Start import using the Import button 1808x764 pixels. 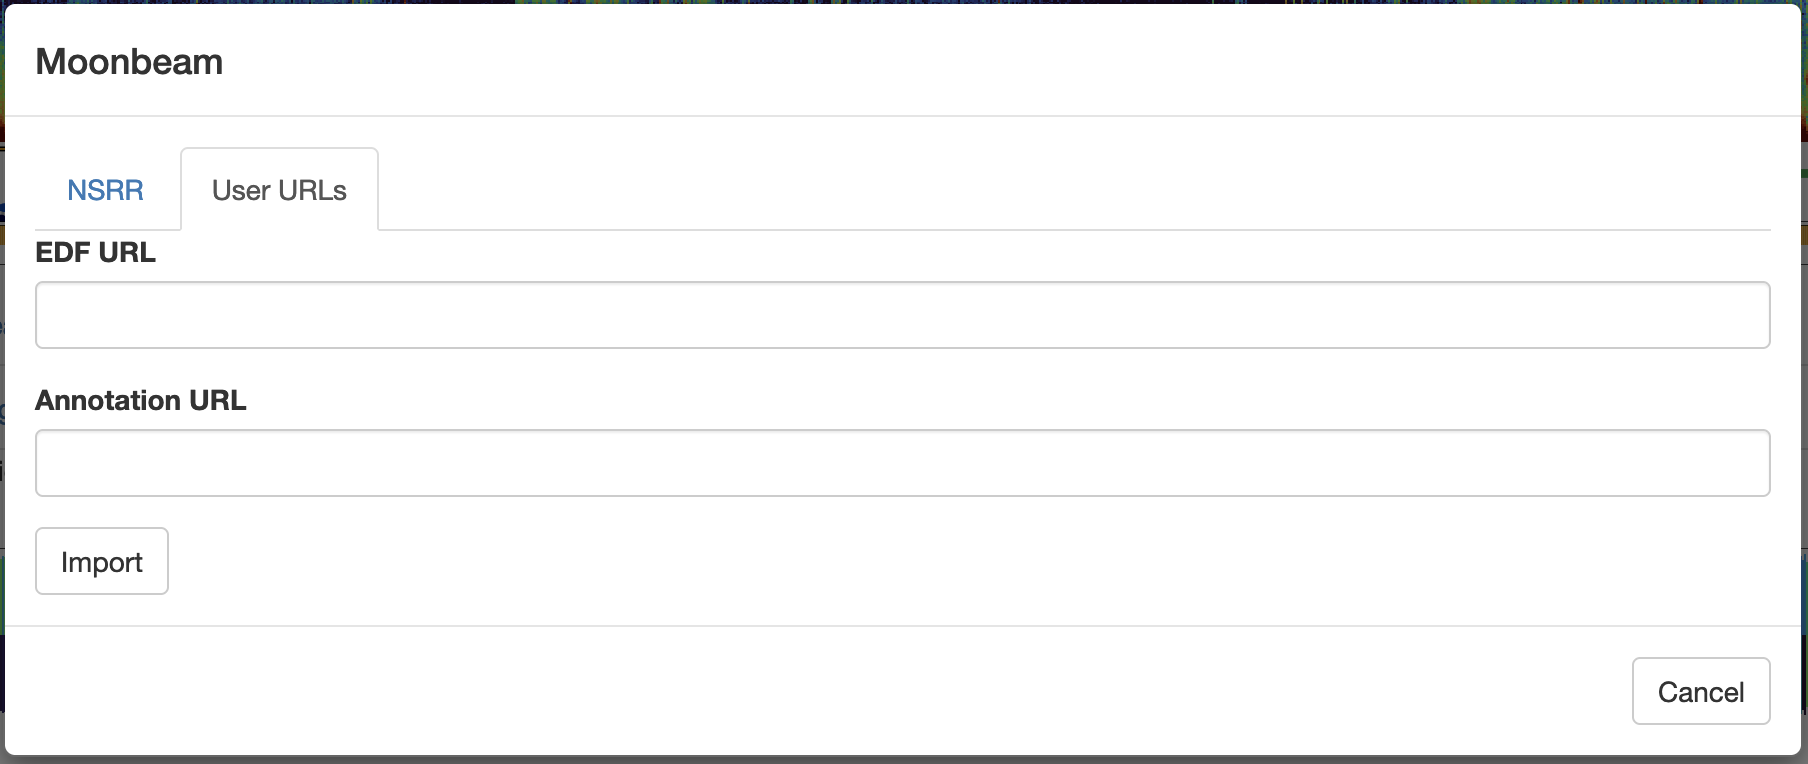(x=102, y=561)
